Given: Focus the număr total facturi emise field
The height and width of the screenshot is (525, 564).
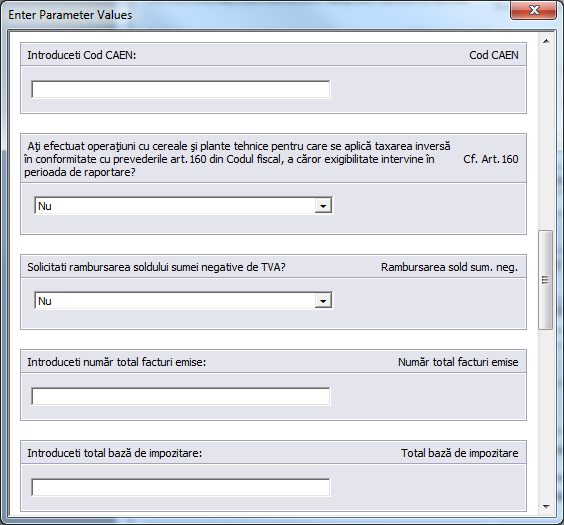Looking at the screenshot, I should pyautogui.click(x=181, y=396).
